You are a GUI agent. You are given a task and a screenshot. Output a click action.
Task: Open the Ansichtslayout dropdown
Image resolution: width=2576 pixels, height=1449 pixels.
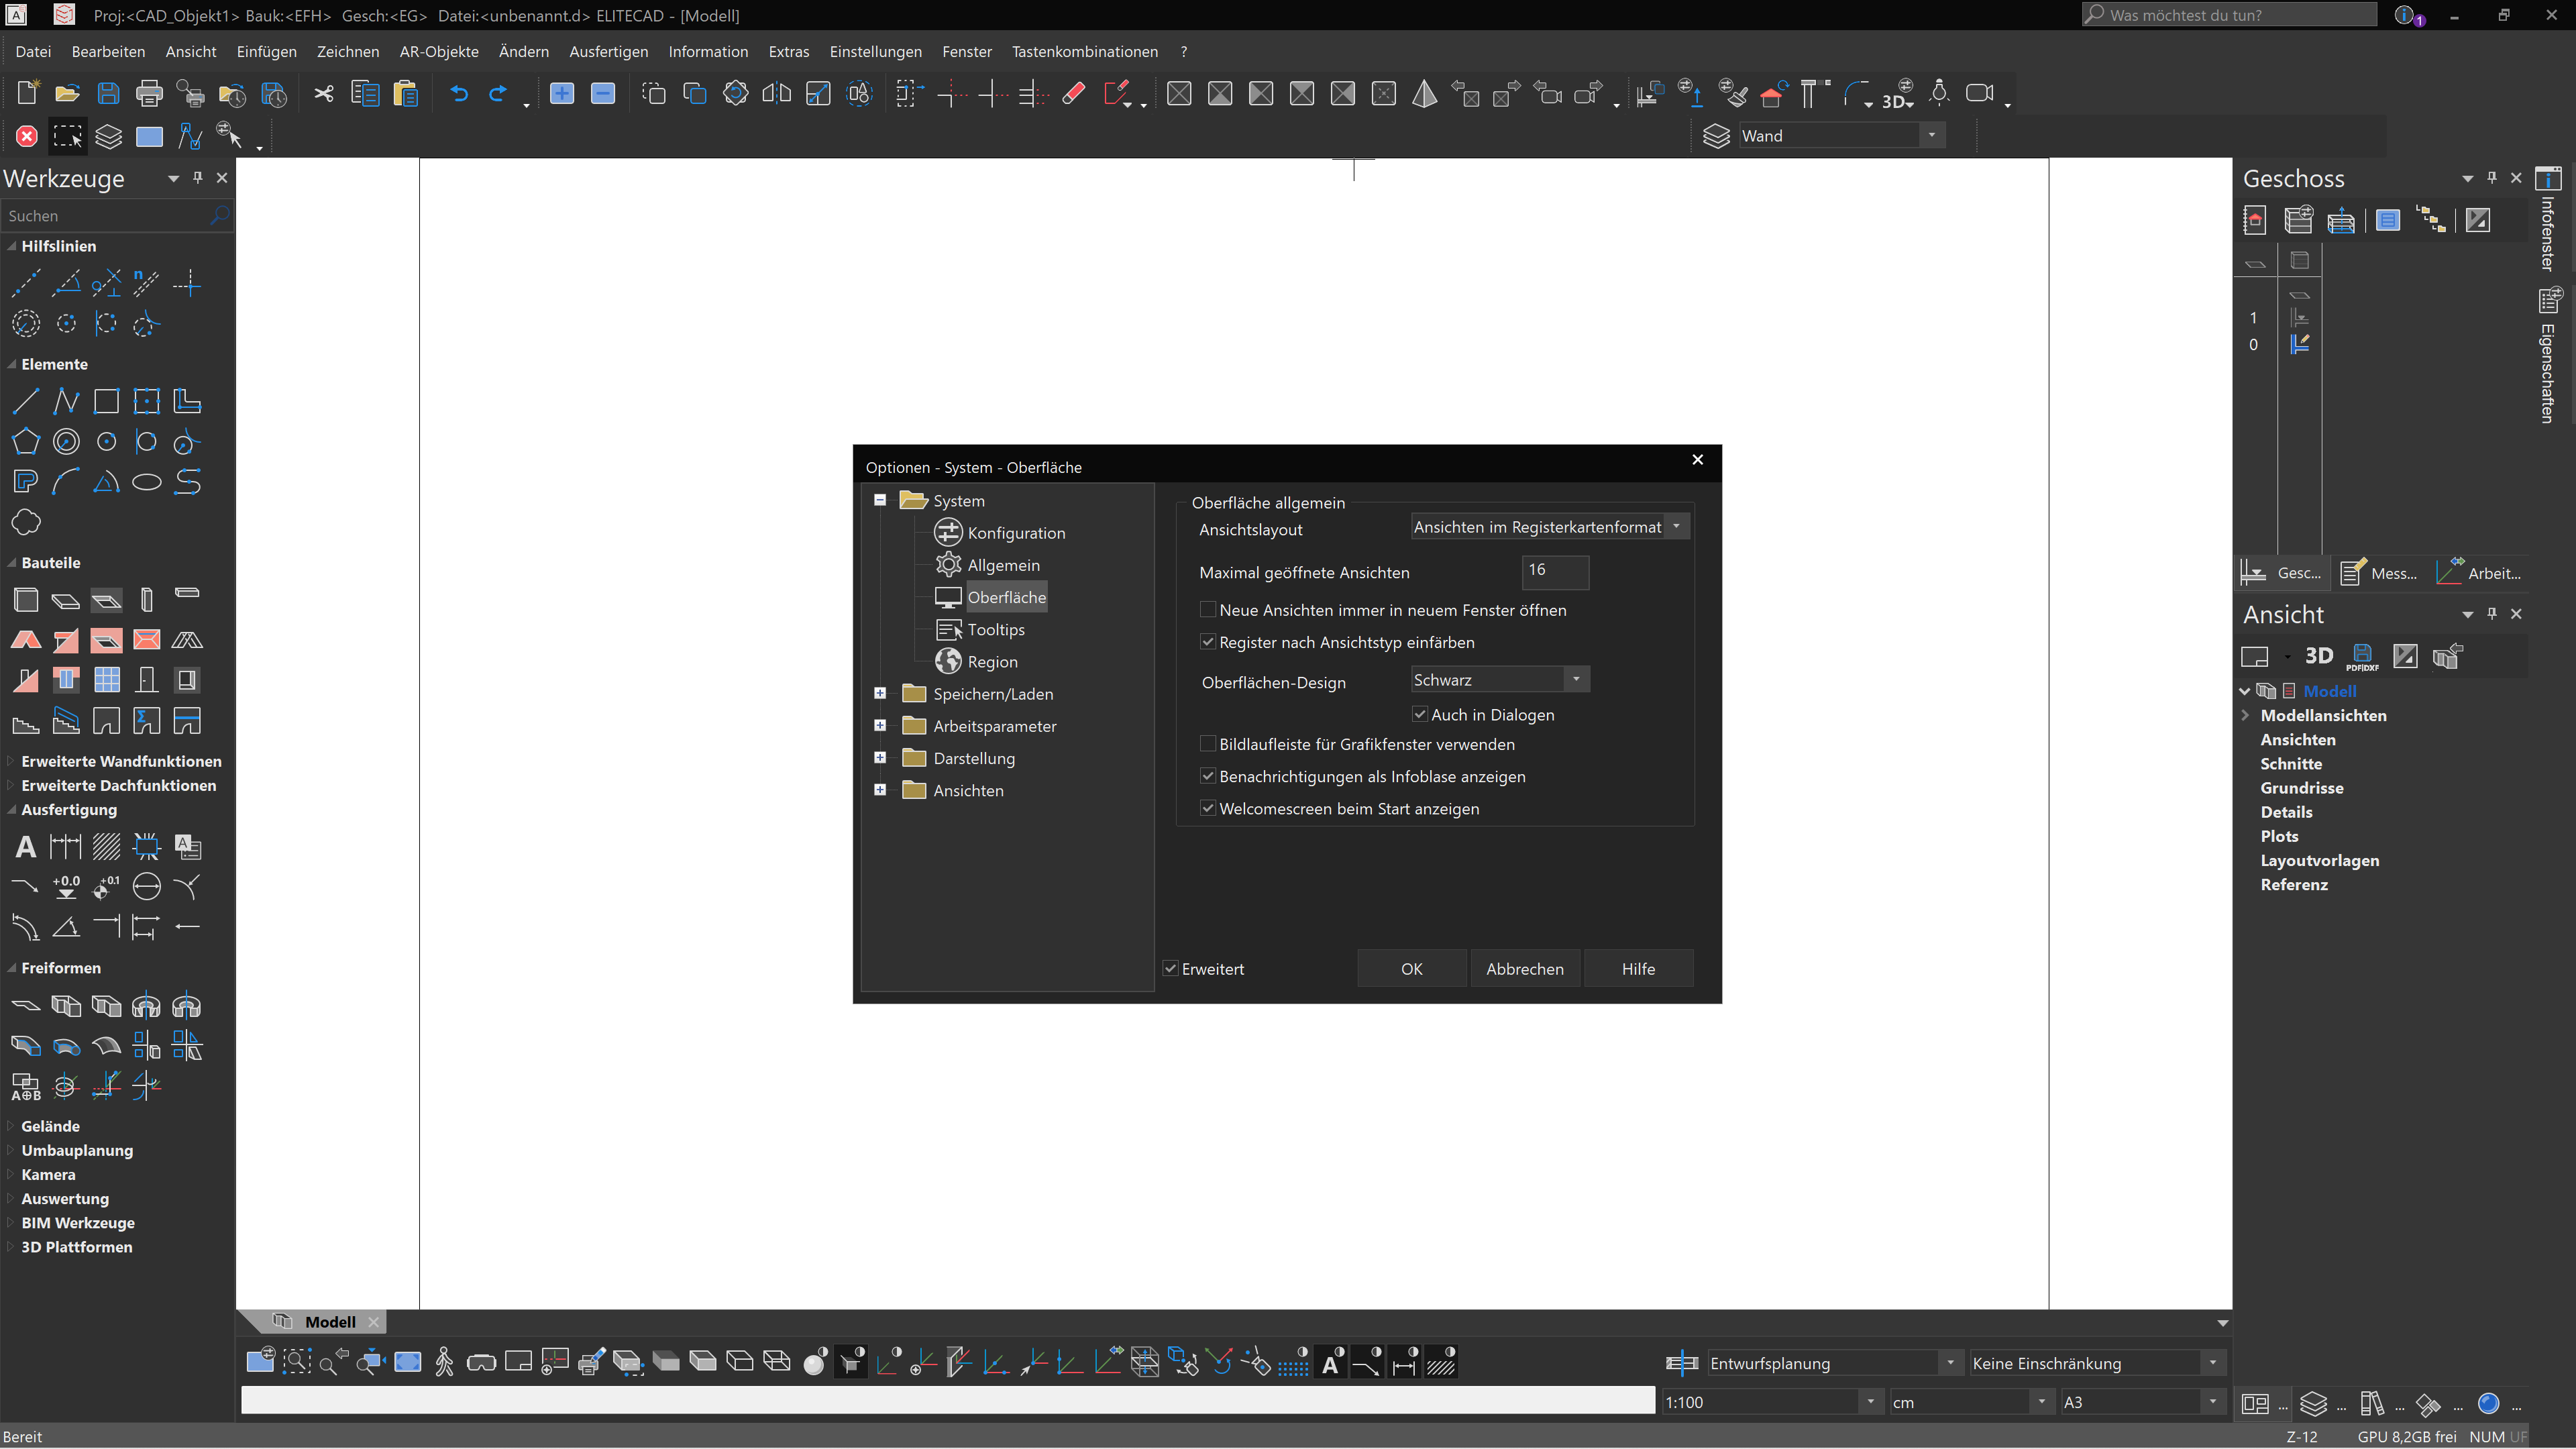coord(1676,526)
